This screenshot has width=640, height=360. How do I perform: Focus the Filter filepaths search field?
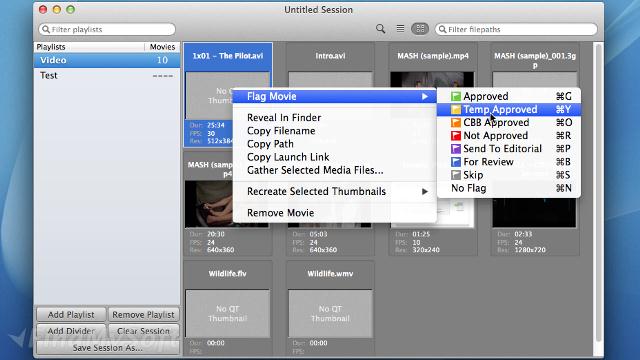tap(516, 29)
